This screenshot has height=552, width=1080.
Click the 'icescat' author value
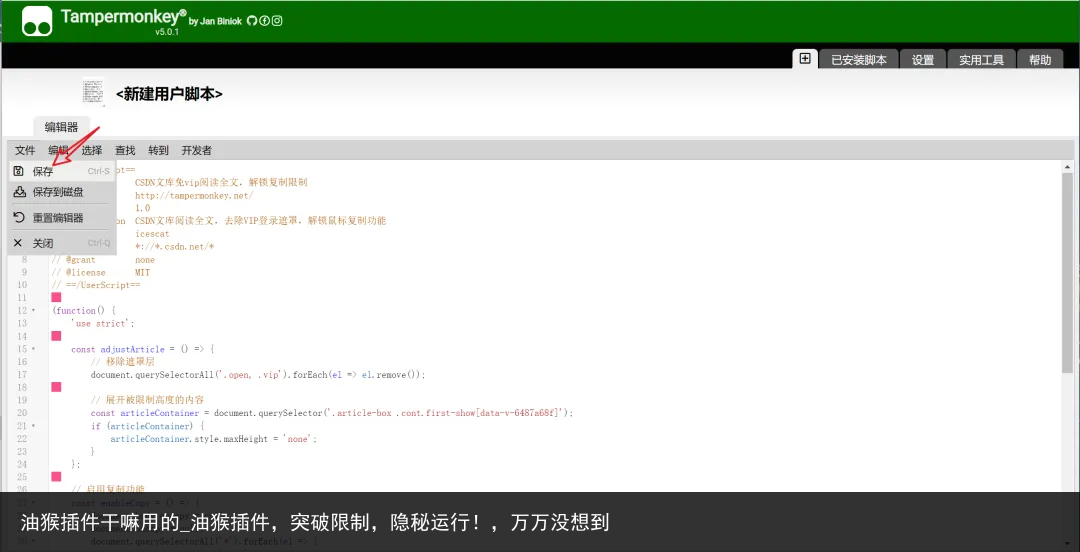(152, 234)
